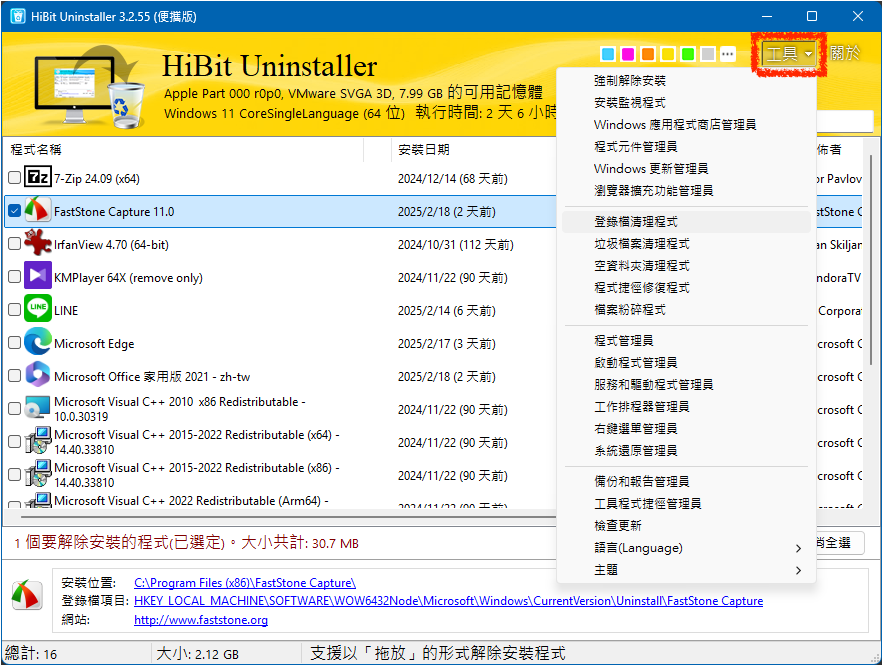
Task: Tick the LINE checkbox
Action: click(x=15, y=310)
